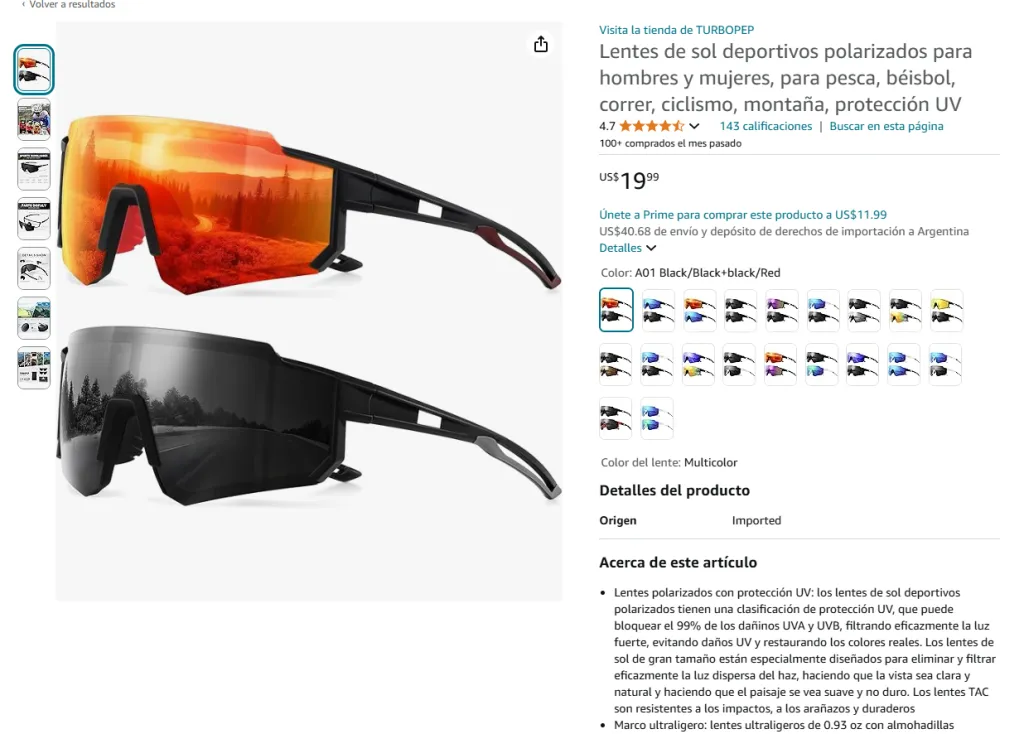
Task: Select last thumbnail with package contents
Action: 34,368
